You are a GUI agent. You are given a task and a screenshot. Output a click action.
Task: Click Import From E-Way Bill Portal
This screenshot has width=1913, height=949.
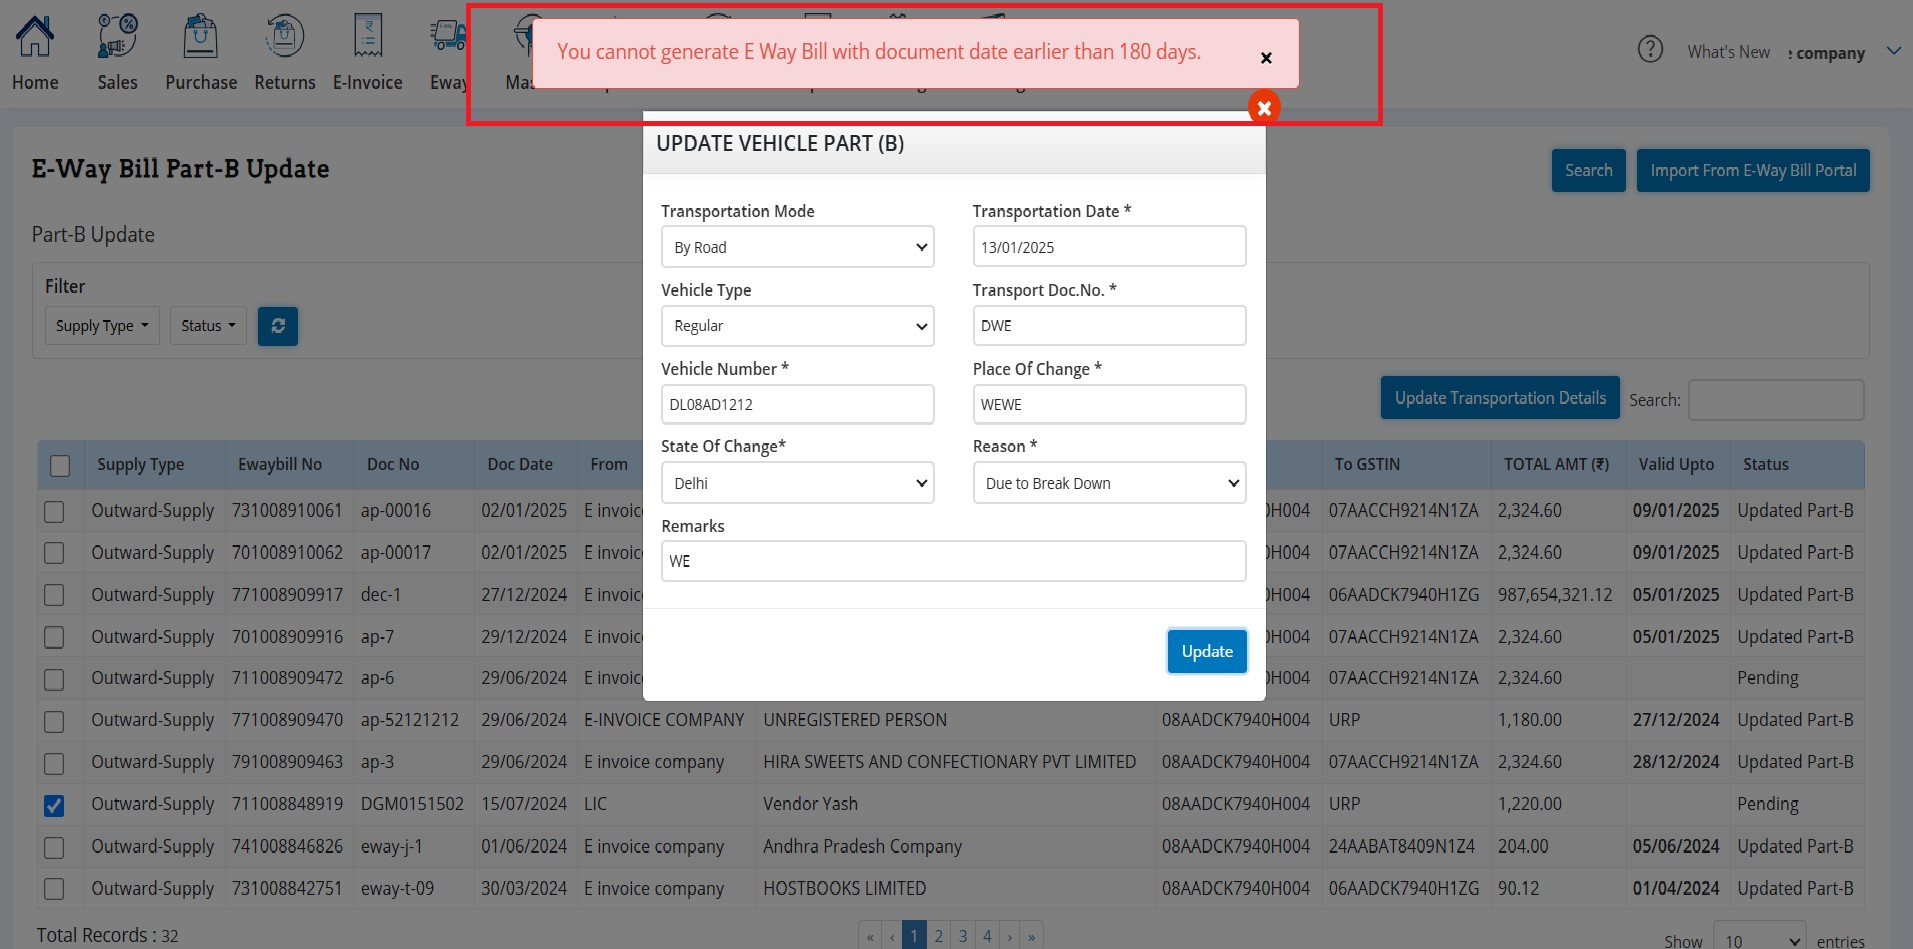click(1753, 170)
